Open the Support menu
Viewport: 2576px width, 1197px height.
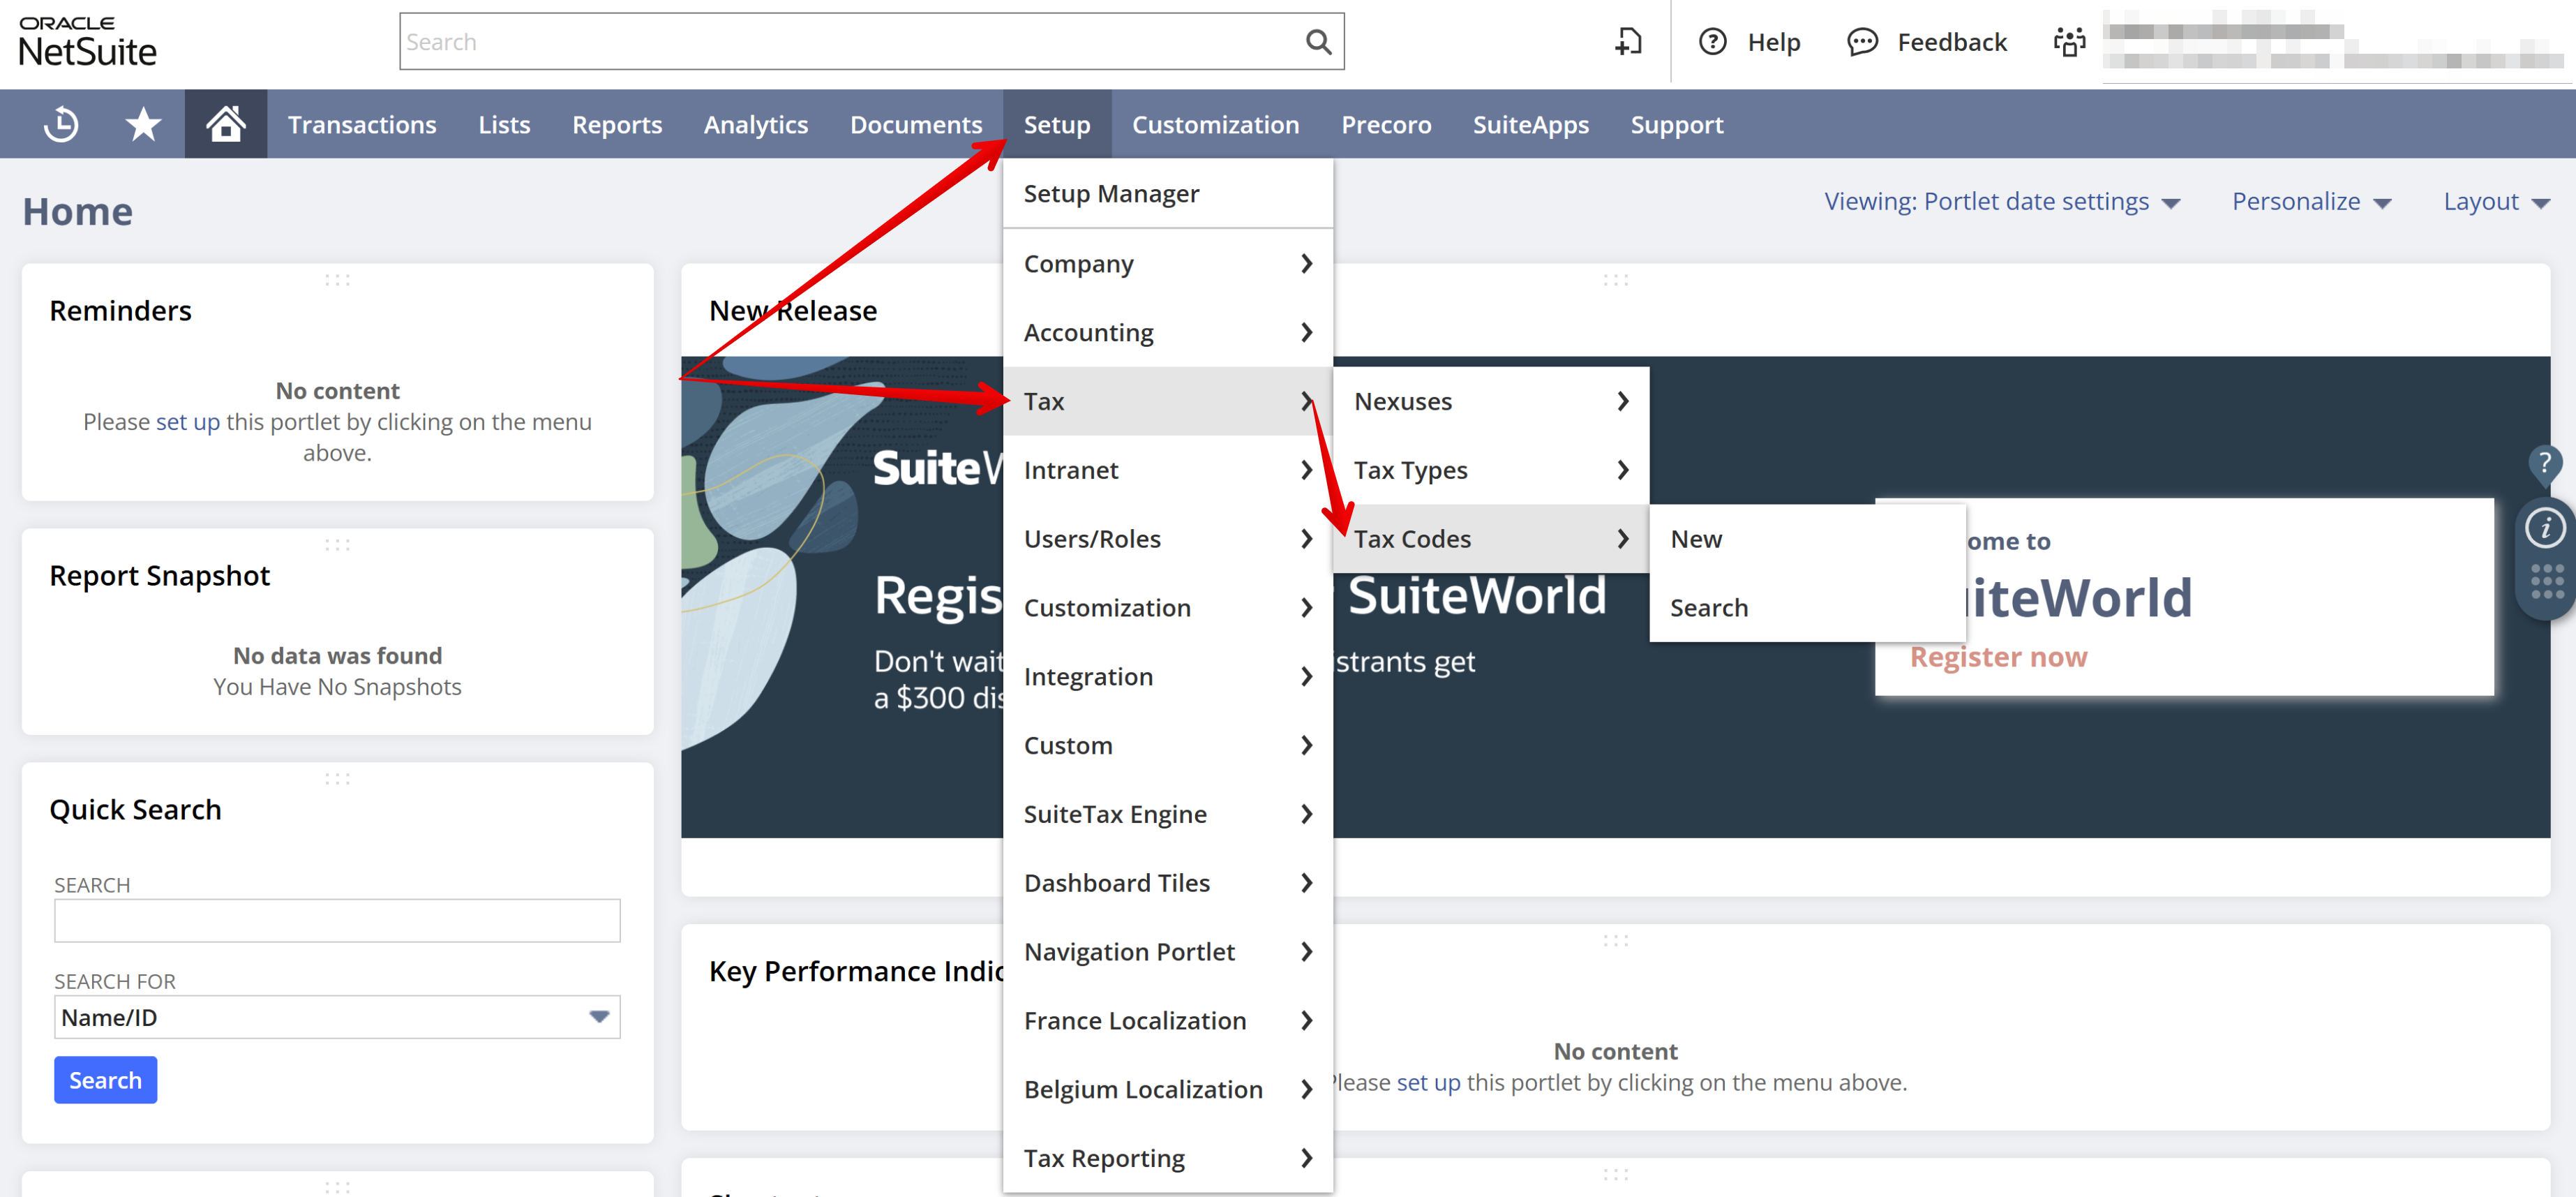click(x=1677, y=125)
